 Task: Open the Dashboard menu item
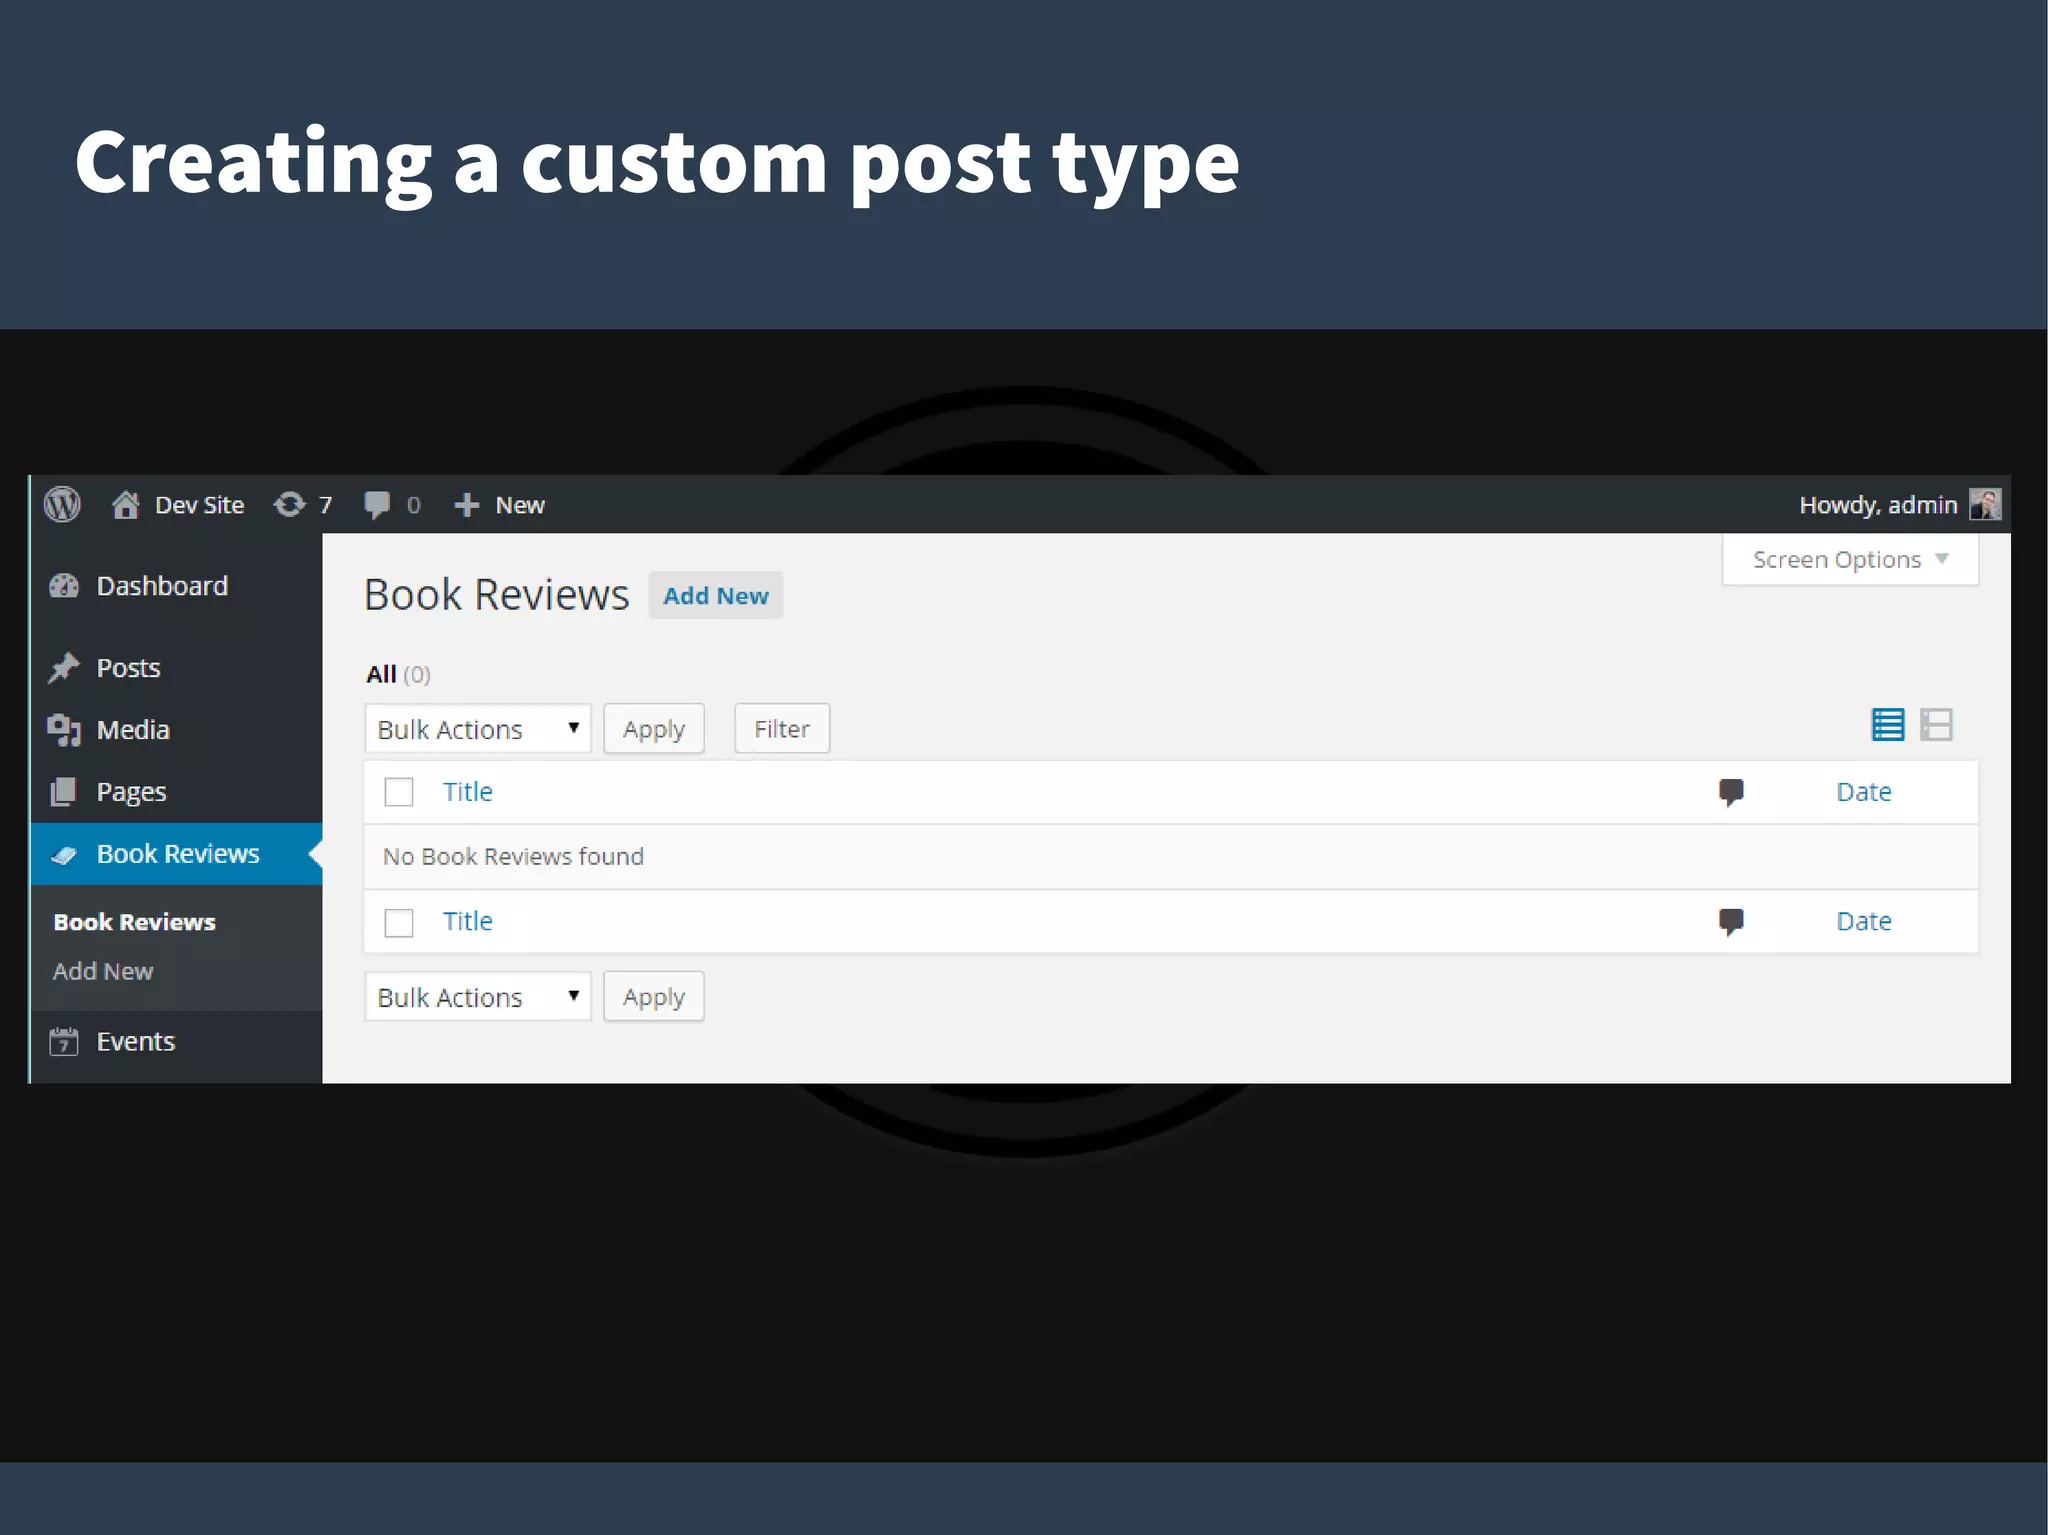[161, 586]
